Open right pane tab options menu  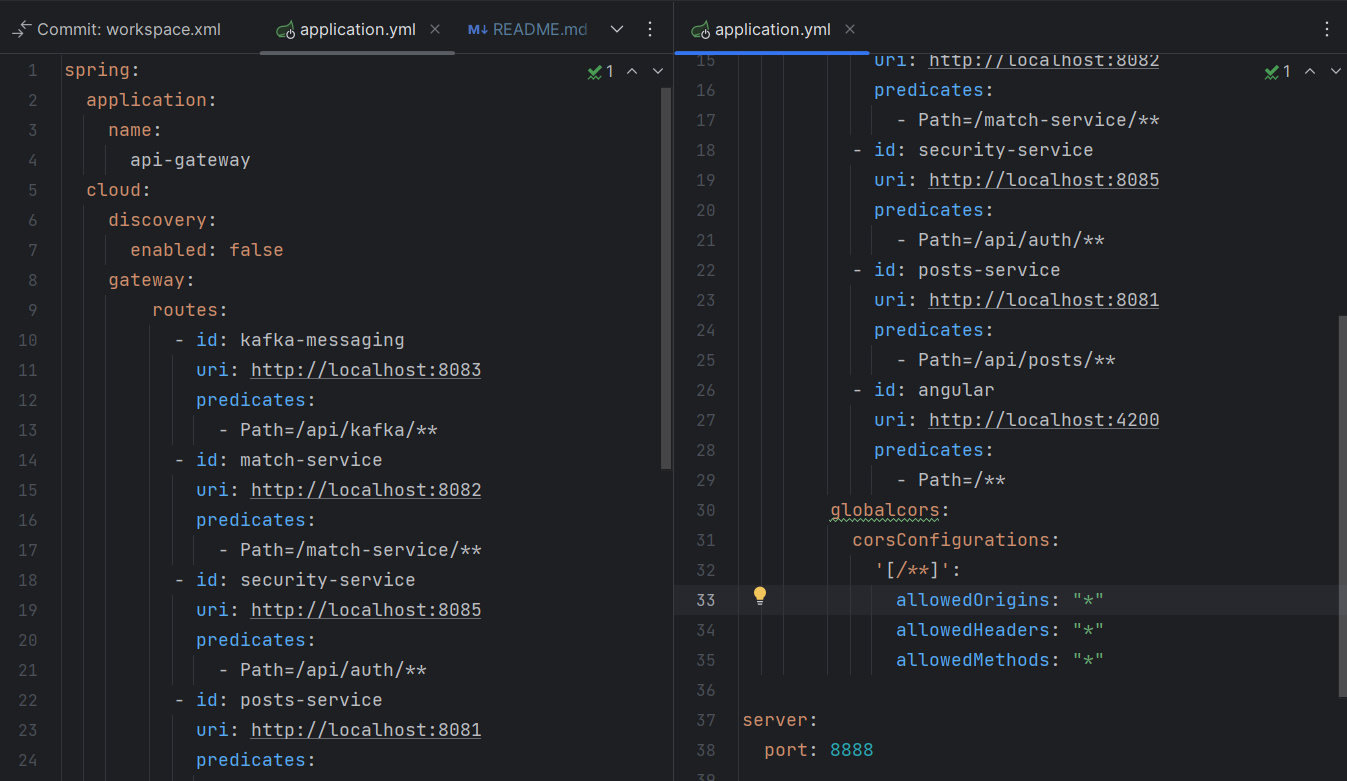(x=1327, y=29)
